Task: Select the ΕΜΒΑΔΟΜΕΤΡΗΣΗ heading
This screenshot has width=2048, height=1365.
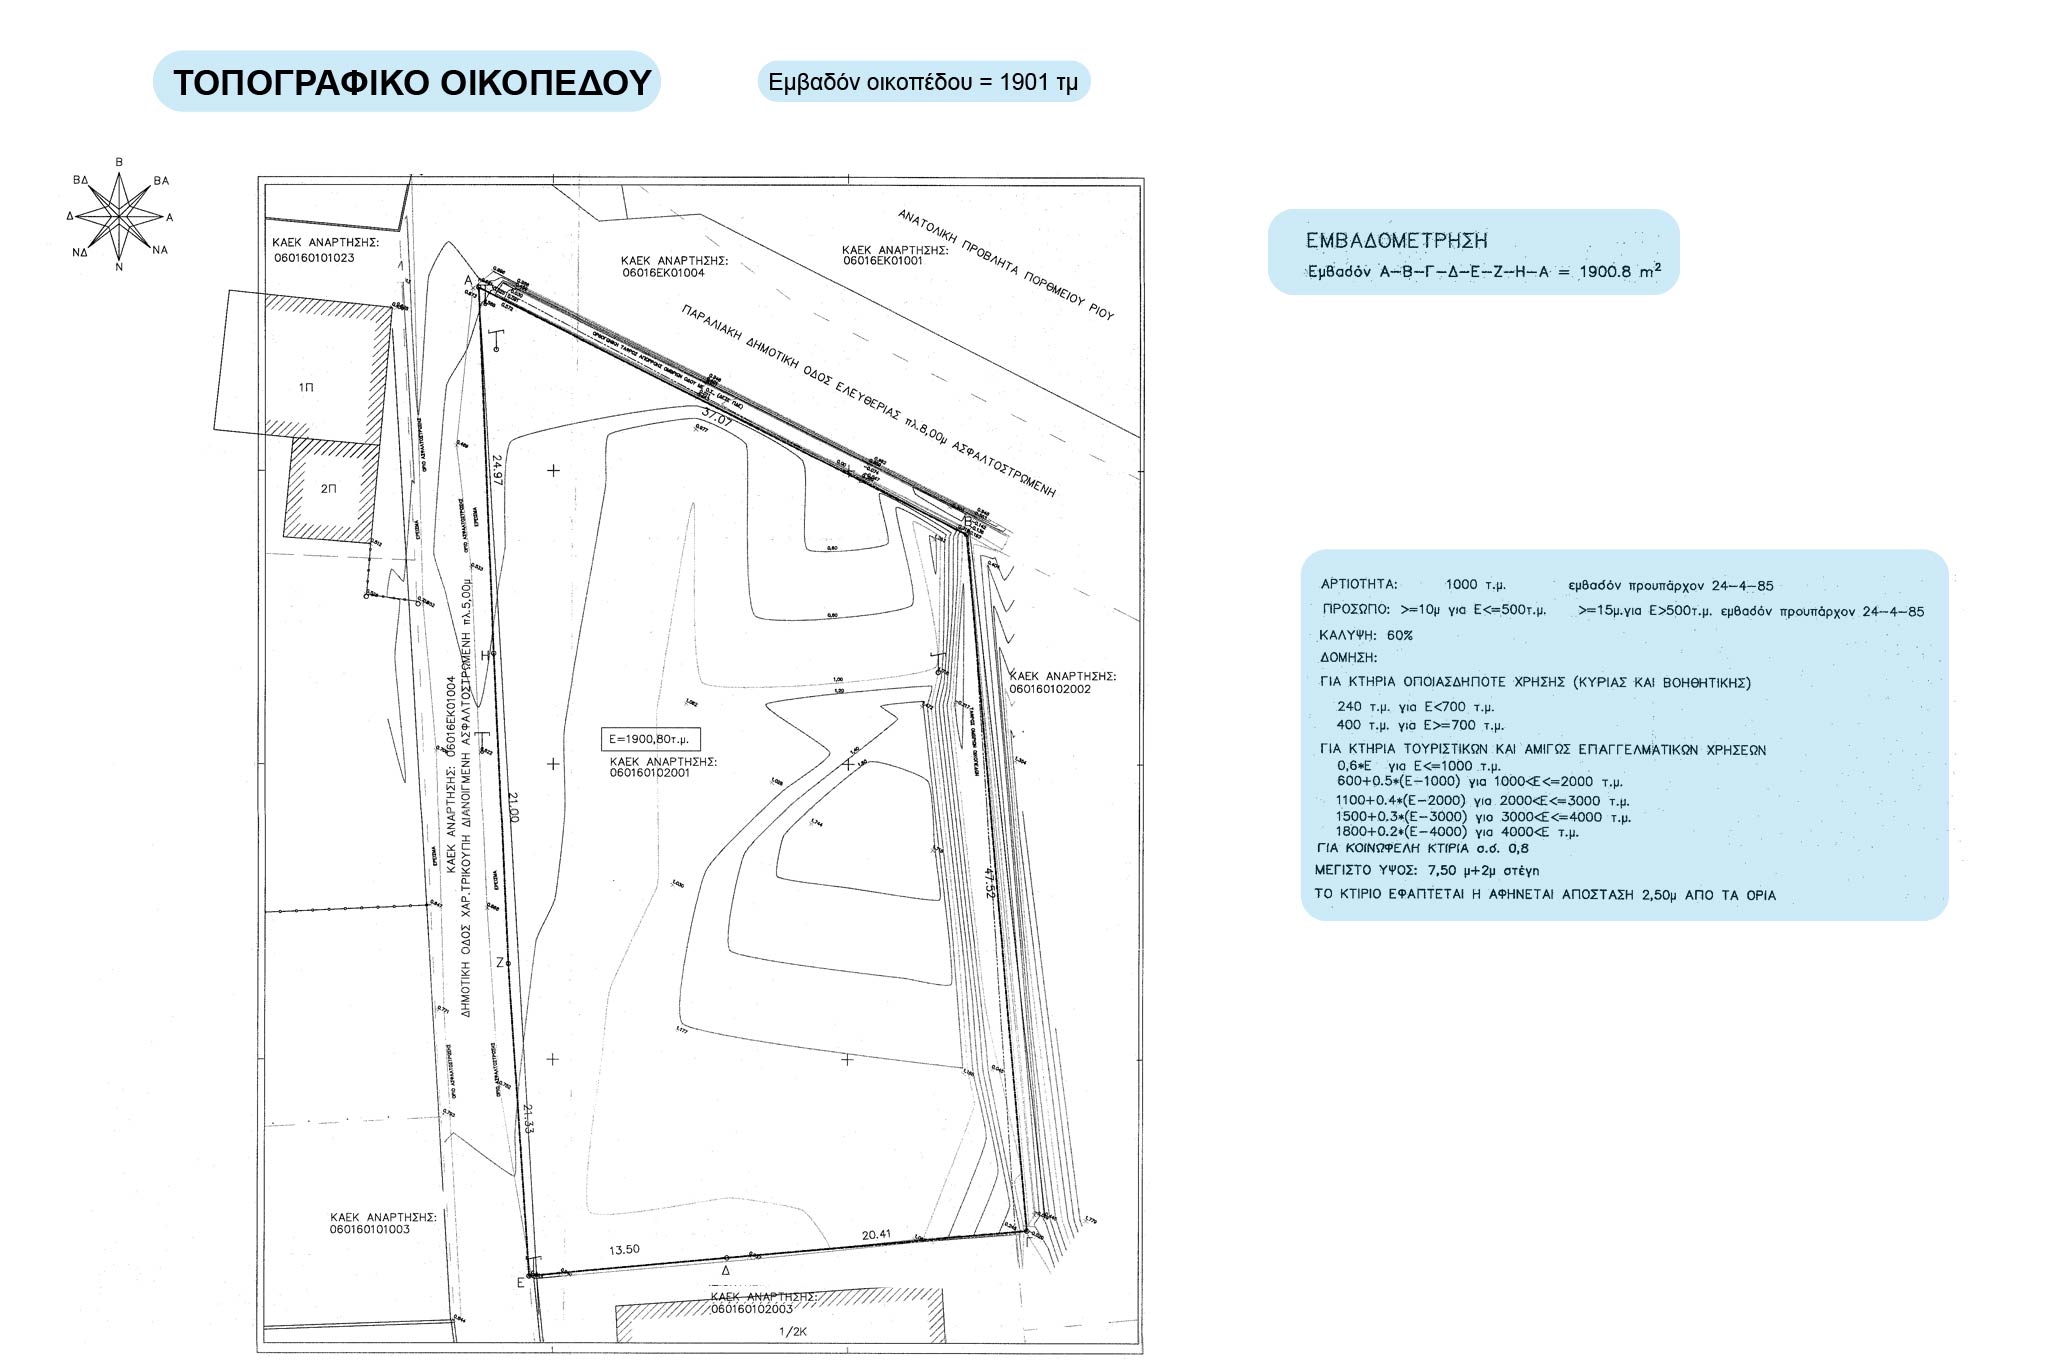Action: pyautogui.click(x=1396, y=240)
